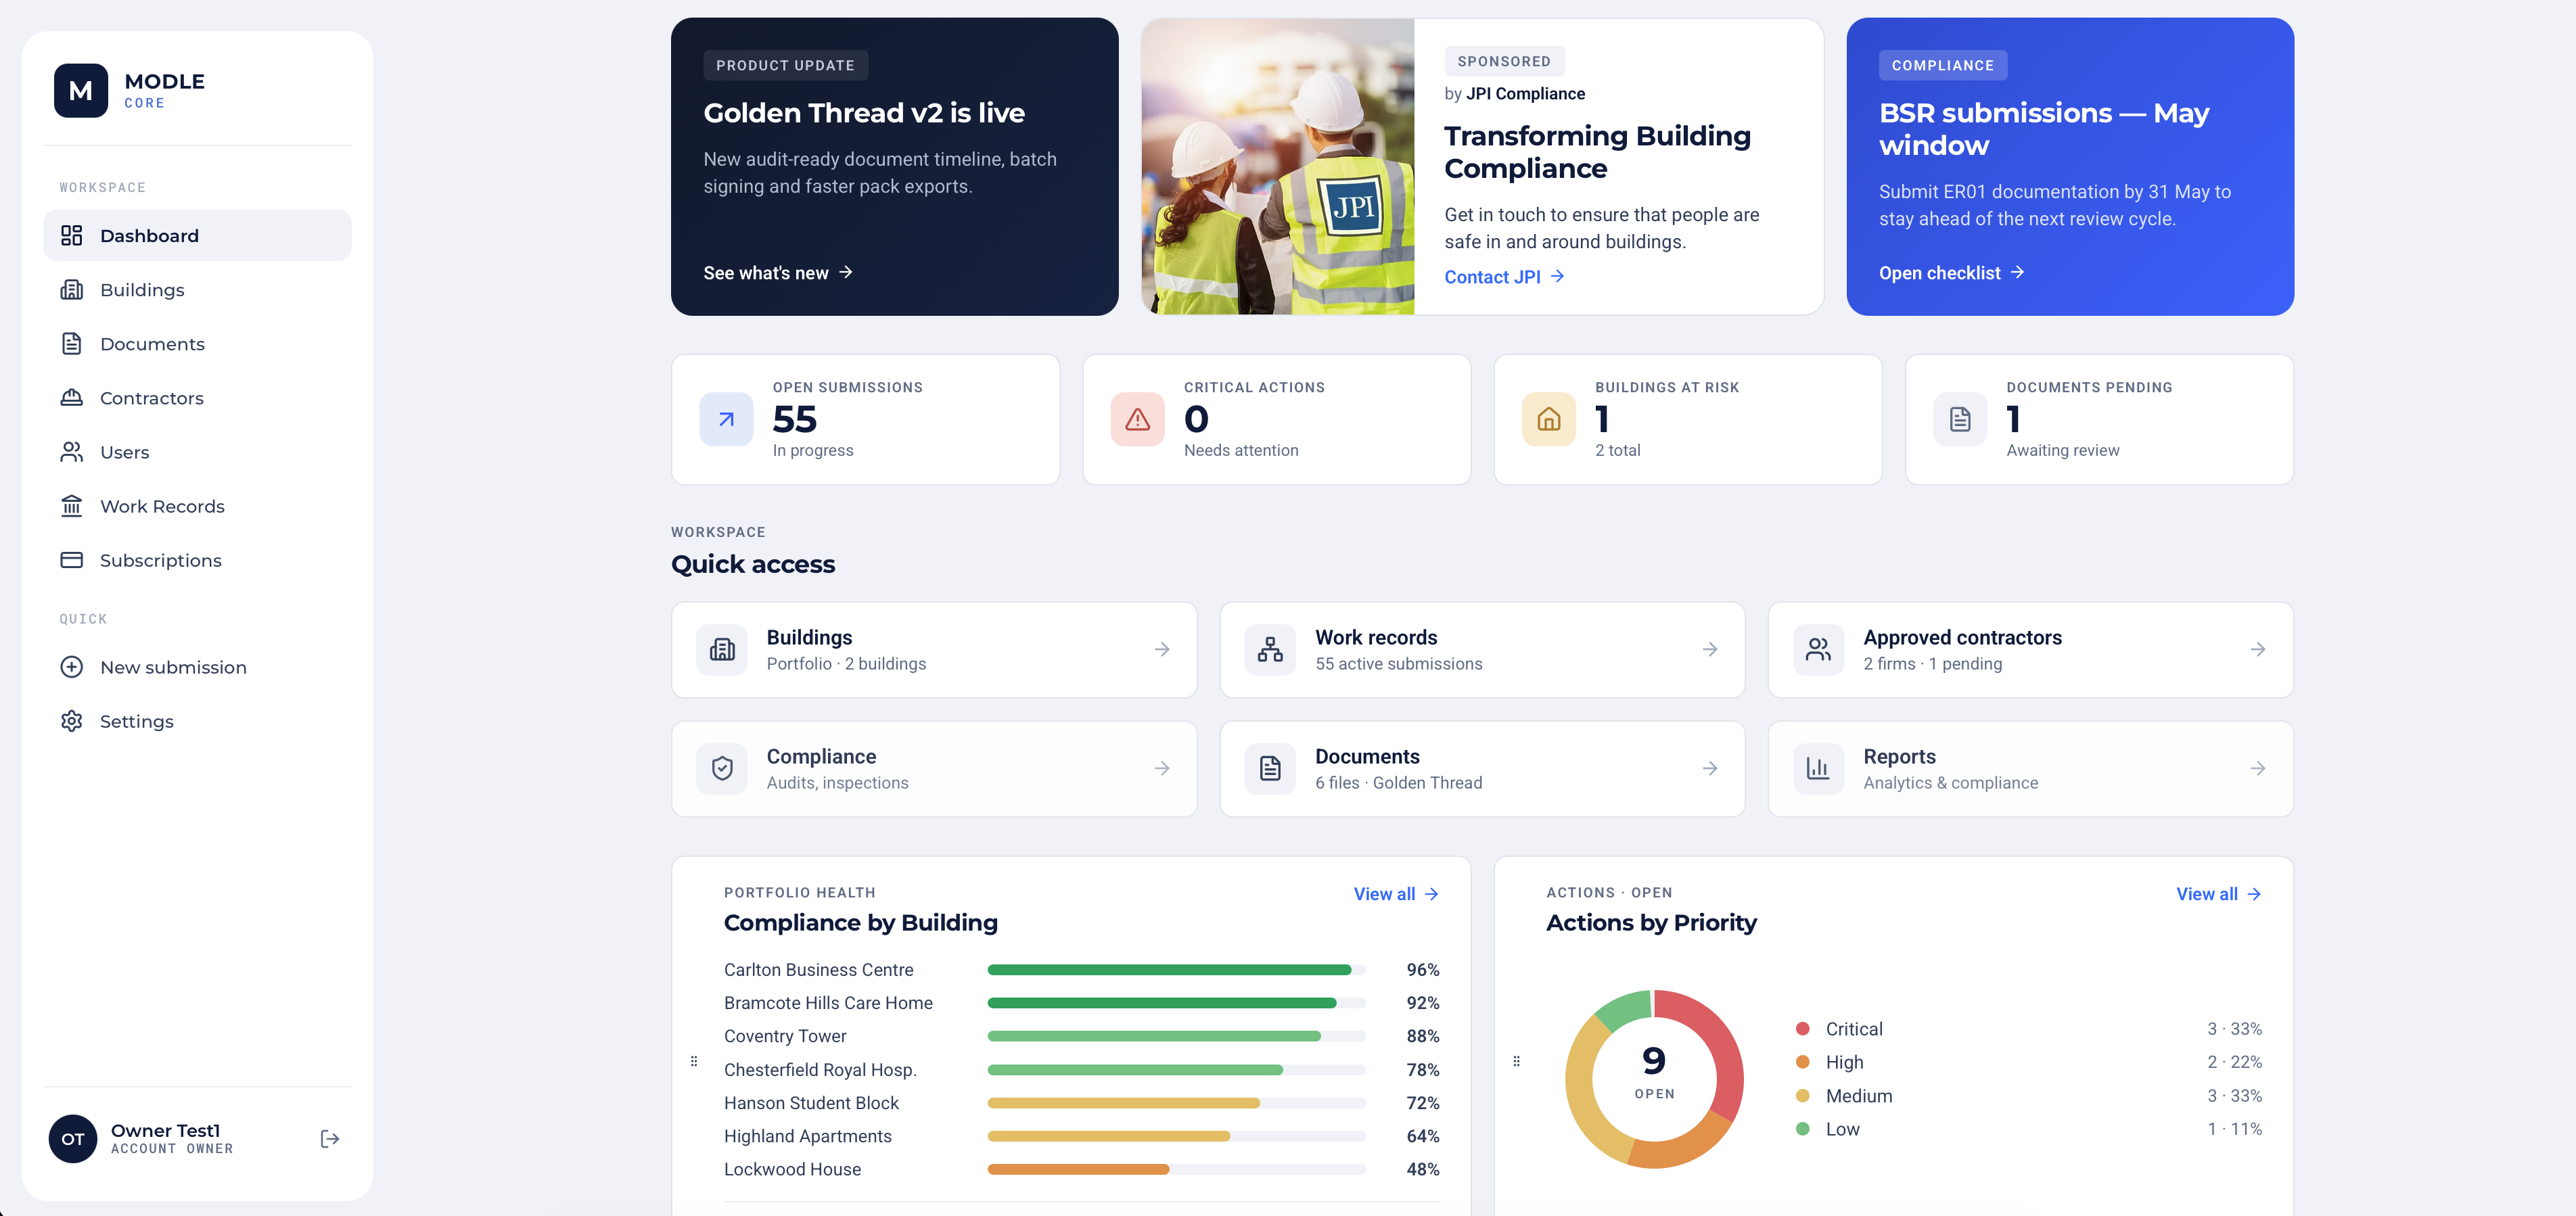Click the Buildings quick access card icon
Image resolution: width=2576 pixels, height=1216 pixels.
[722, 650]
